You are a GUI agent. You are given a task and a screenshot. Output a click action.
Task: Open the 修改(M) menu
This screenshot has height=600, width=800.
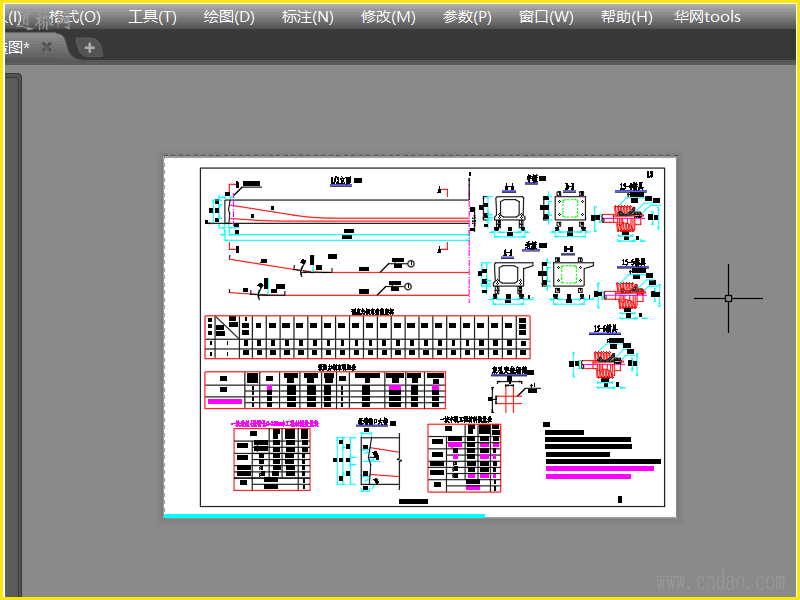388,17
